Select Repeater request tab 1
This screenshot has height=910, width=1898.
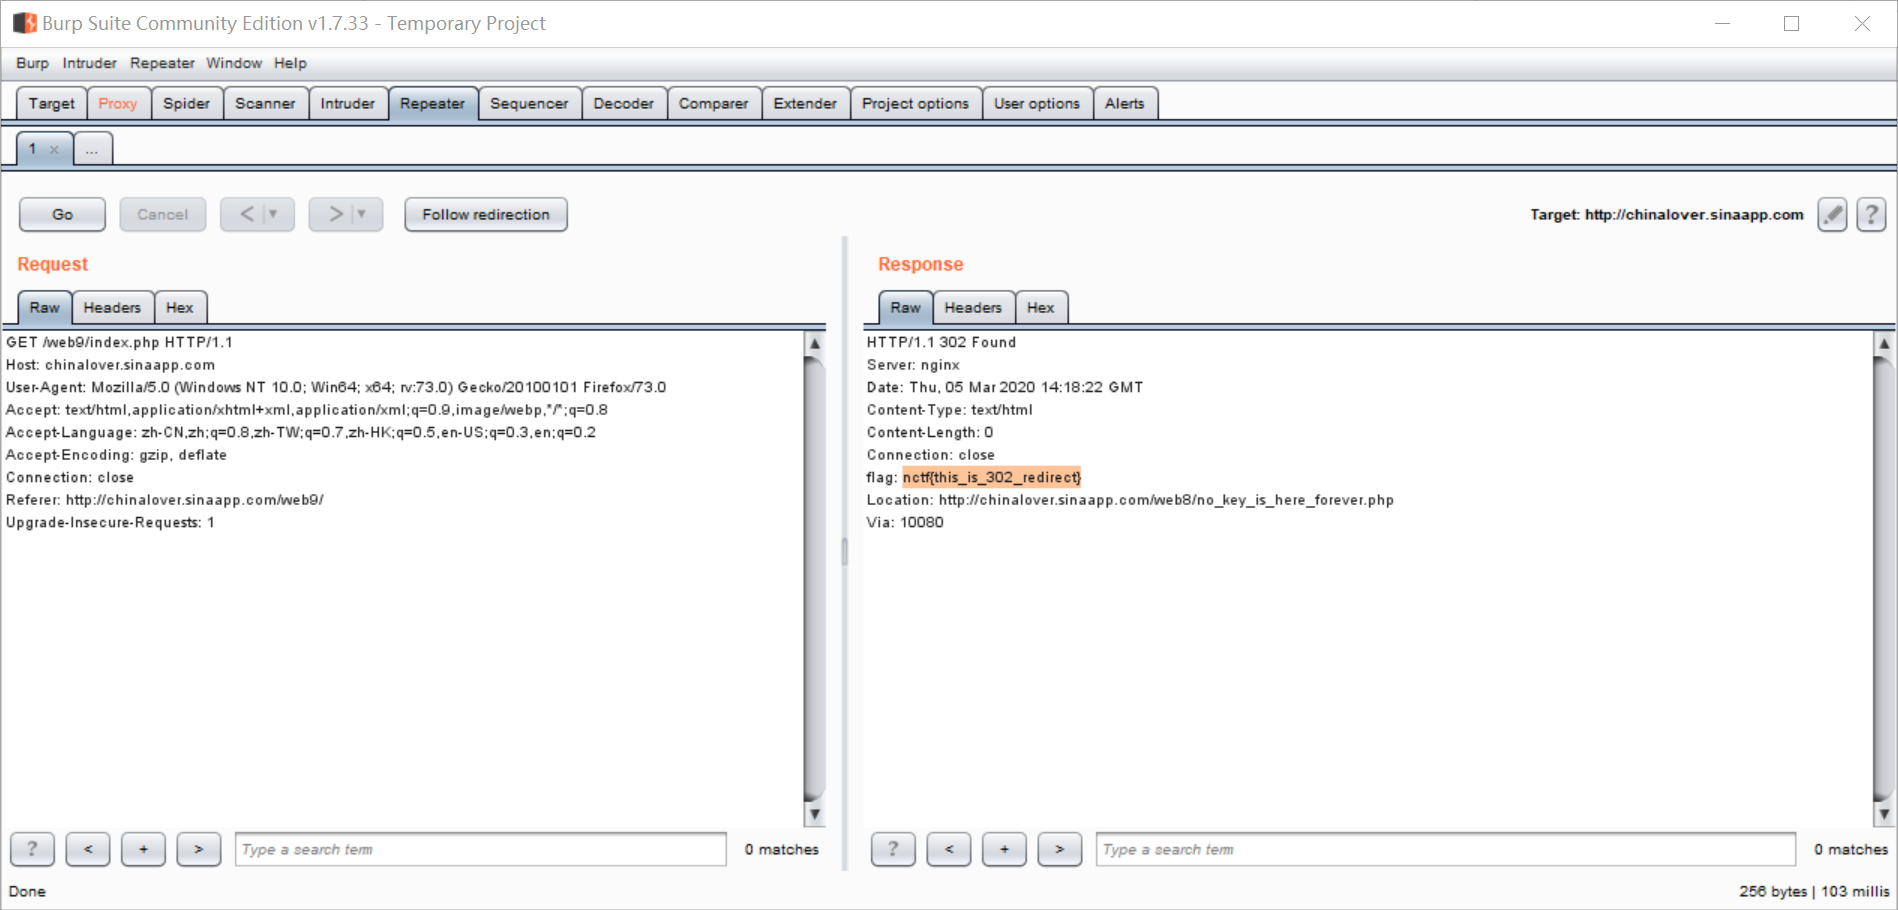click(x=33, y=149)
